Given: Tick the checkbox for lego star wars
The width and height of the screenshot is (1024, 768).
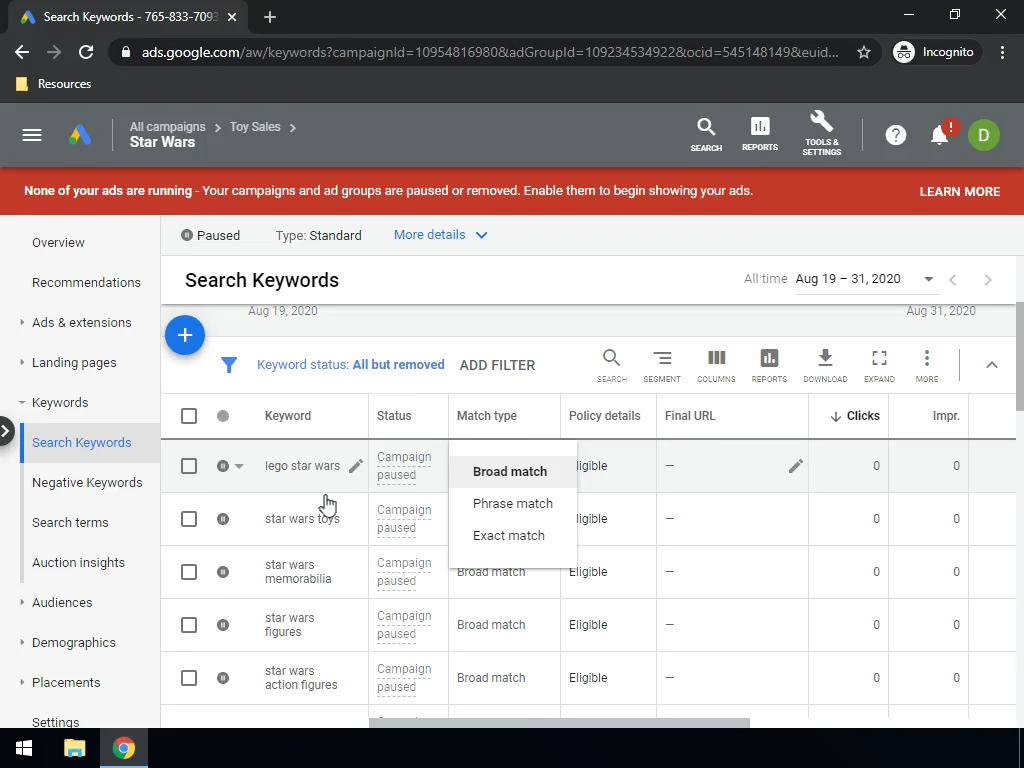Looking at the screenshot, I should pos(189,466).
